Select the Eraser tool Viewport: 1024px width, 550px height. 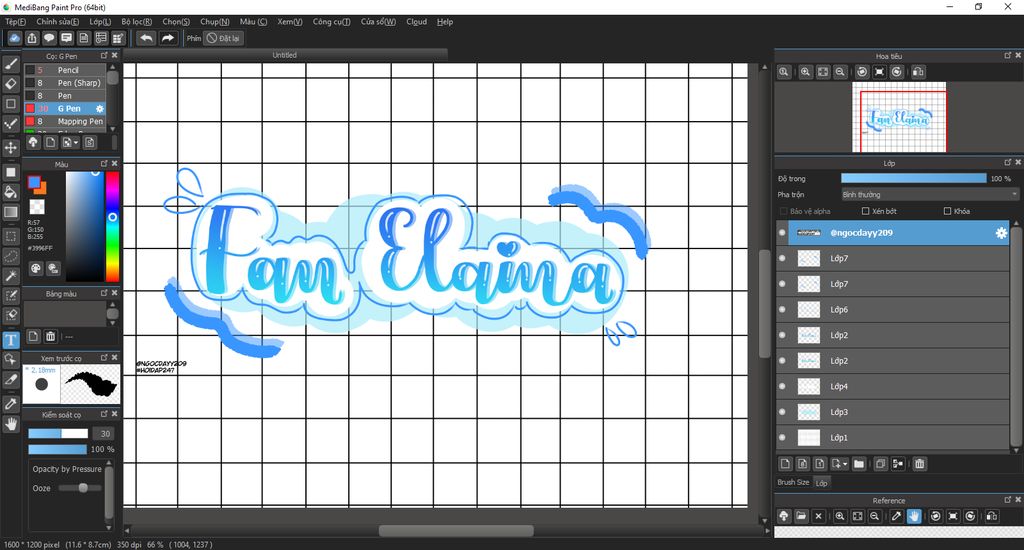(x=10, y=84)
